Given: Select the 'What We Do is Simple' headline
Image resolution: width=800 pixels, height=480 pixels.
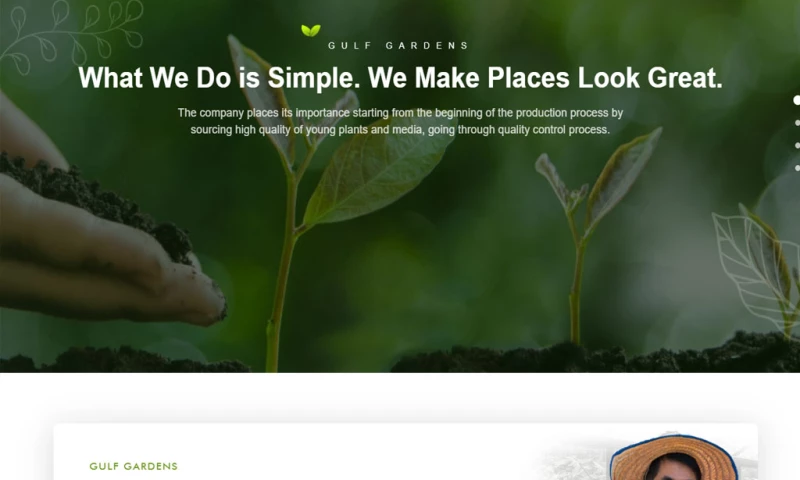Looking at the screenshot, I should (x=401, y=78).
